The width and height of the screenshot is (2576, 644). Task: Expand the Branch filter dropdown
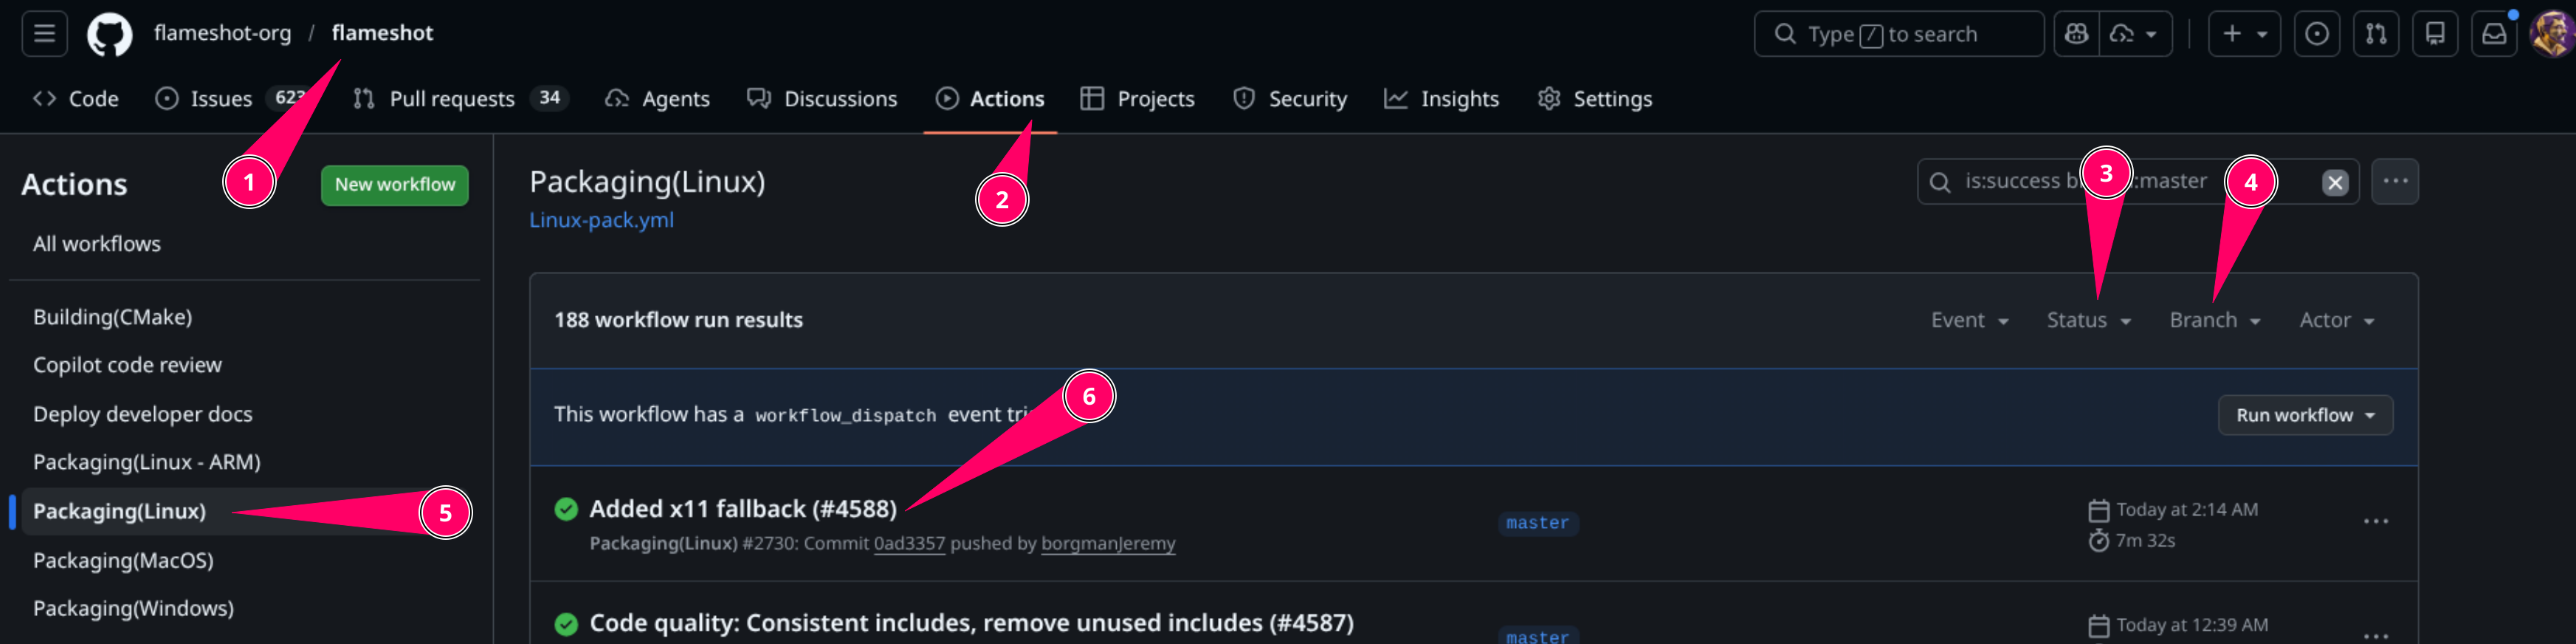[x=2214, y=320]
